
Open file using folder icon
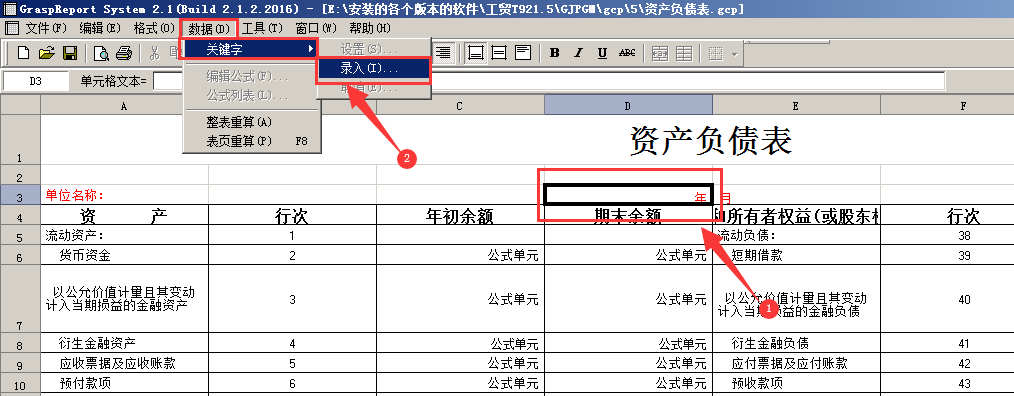coord(47,53)
